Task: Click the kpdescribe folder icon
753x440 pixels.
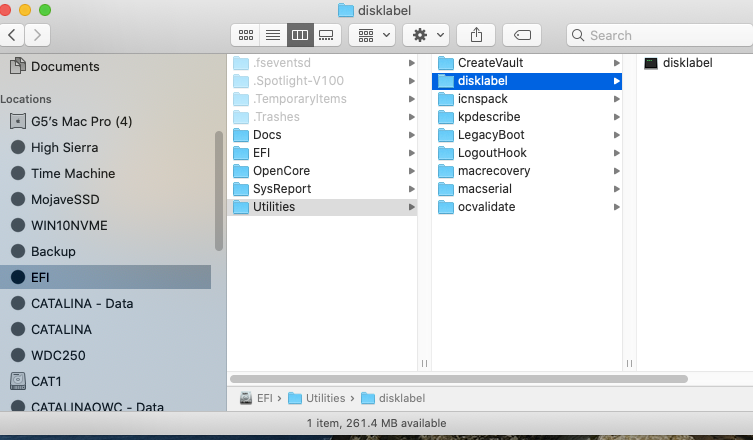Action: click(x=446, y=117)
